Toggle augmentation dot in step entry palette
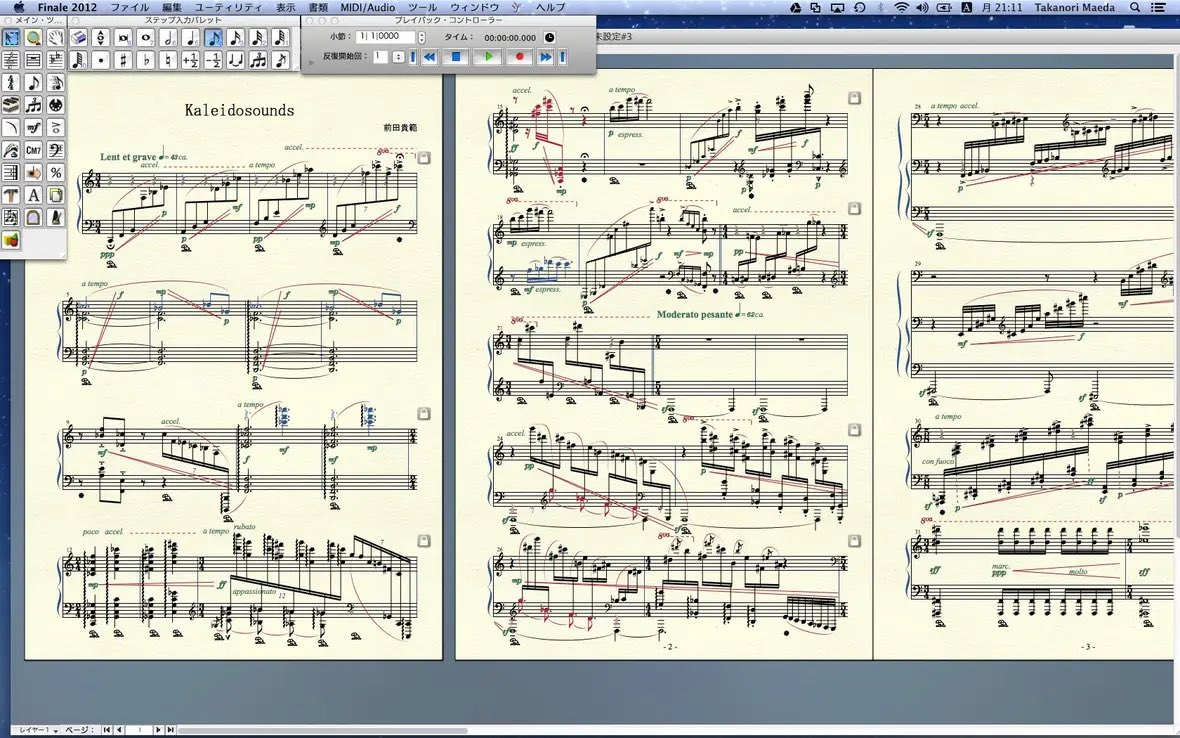 [x=101, y=60]
